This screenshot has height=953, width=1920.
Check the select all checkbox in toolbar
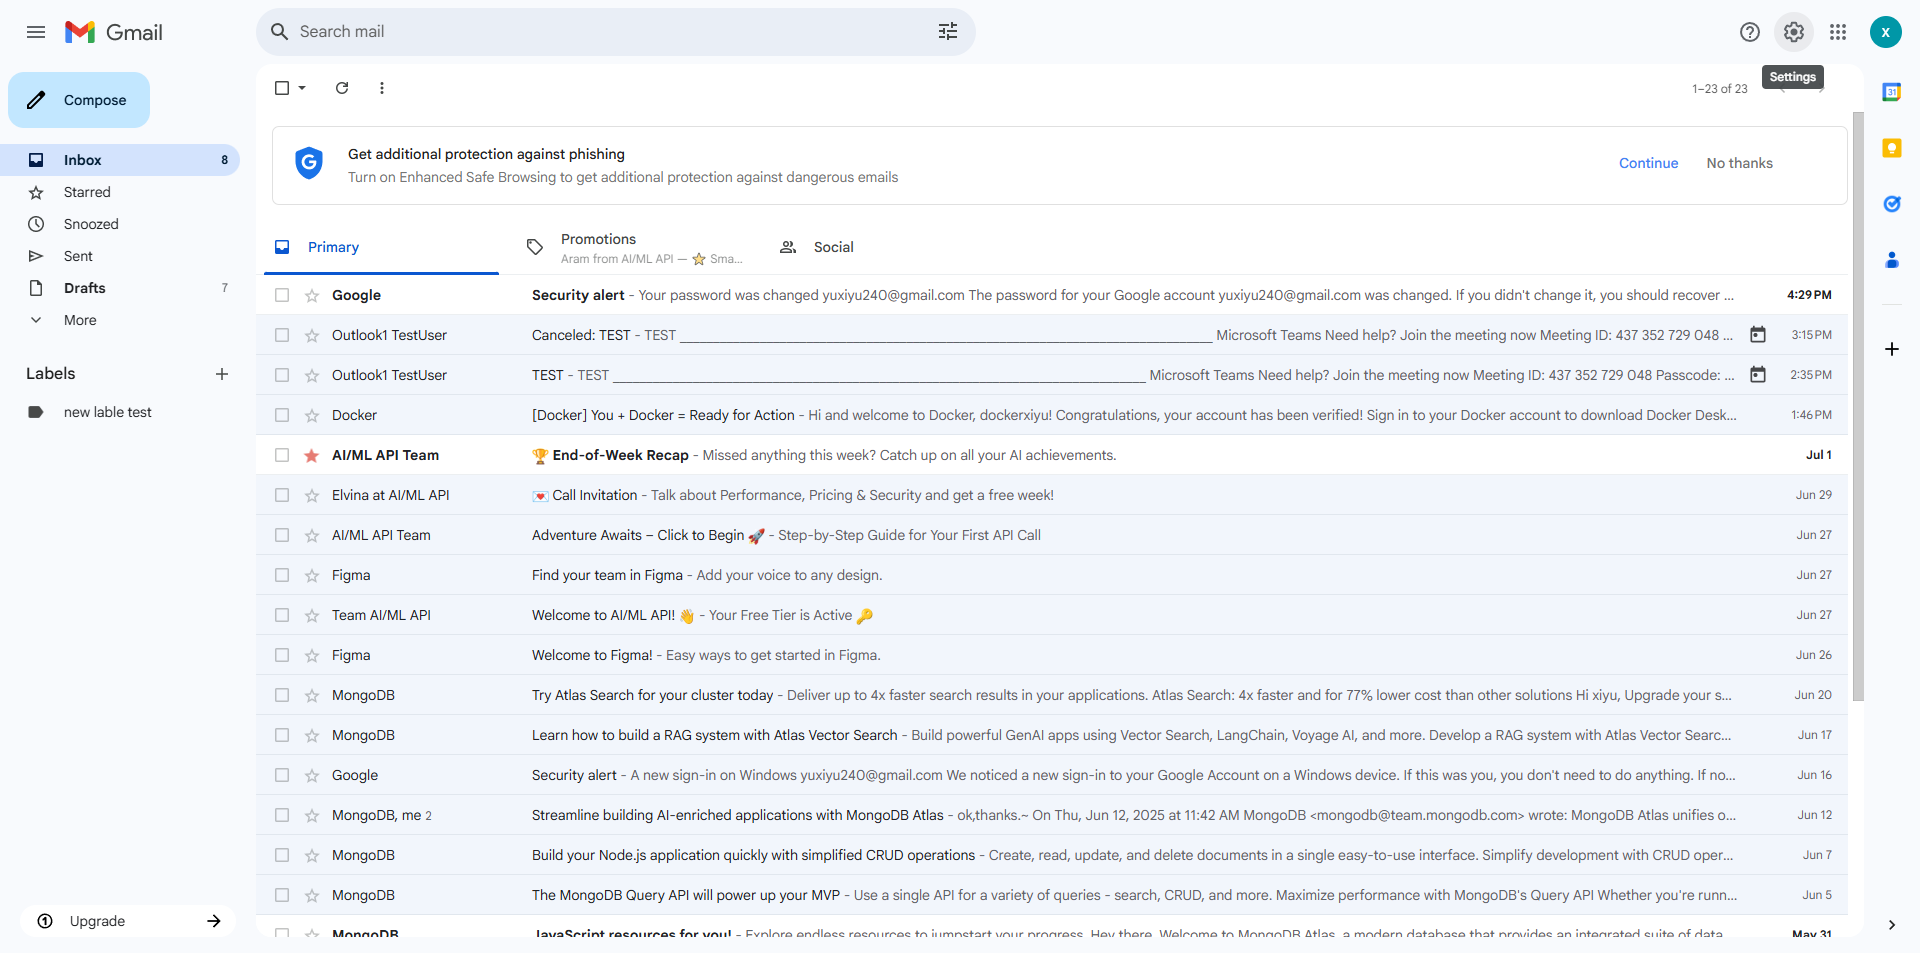(282, 88)
